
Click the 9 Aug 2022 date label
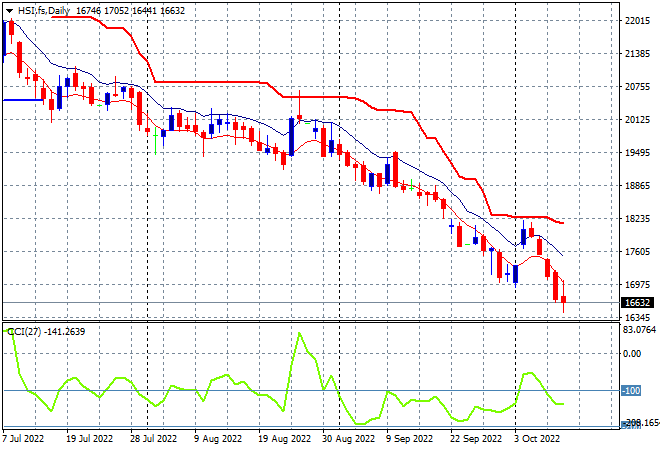(218, 439)
